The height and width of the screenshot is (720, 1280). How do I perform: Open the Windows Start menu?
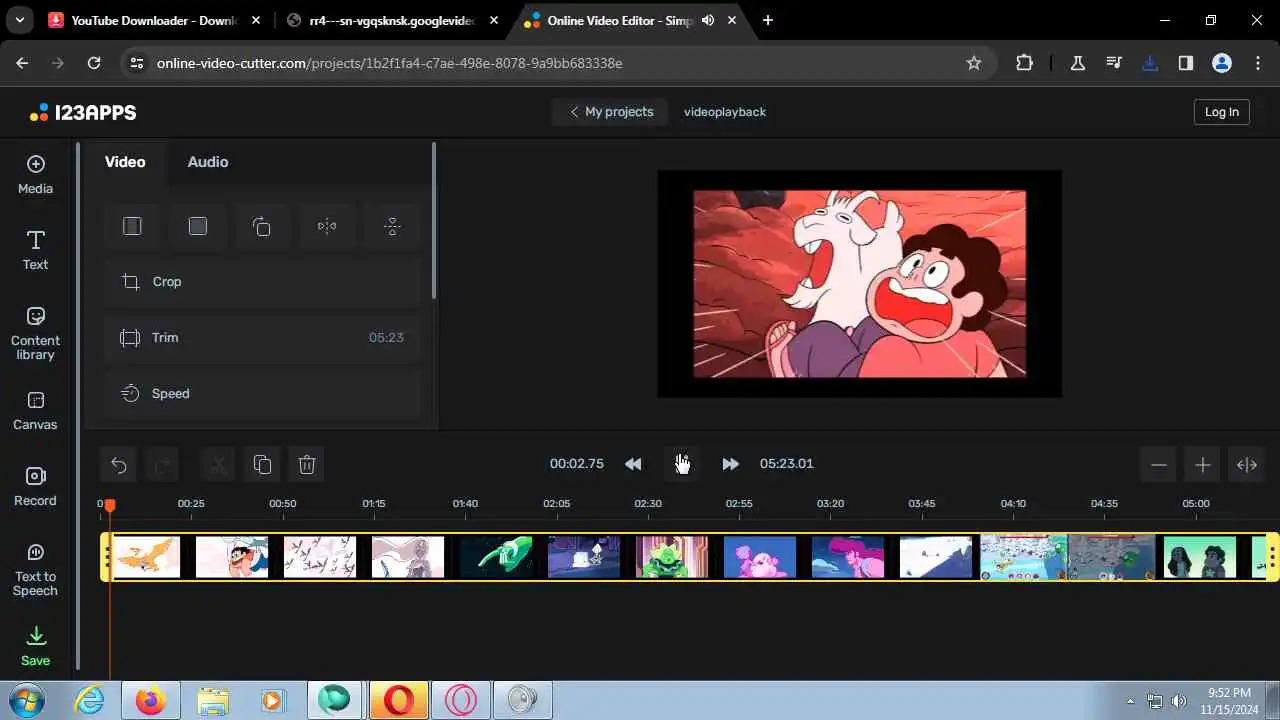point(25,700)
